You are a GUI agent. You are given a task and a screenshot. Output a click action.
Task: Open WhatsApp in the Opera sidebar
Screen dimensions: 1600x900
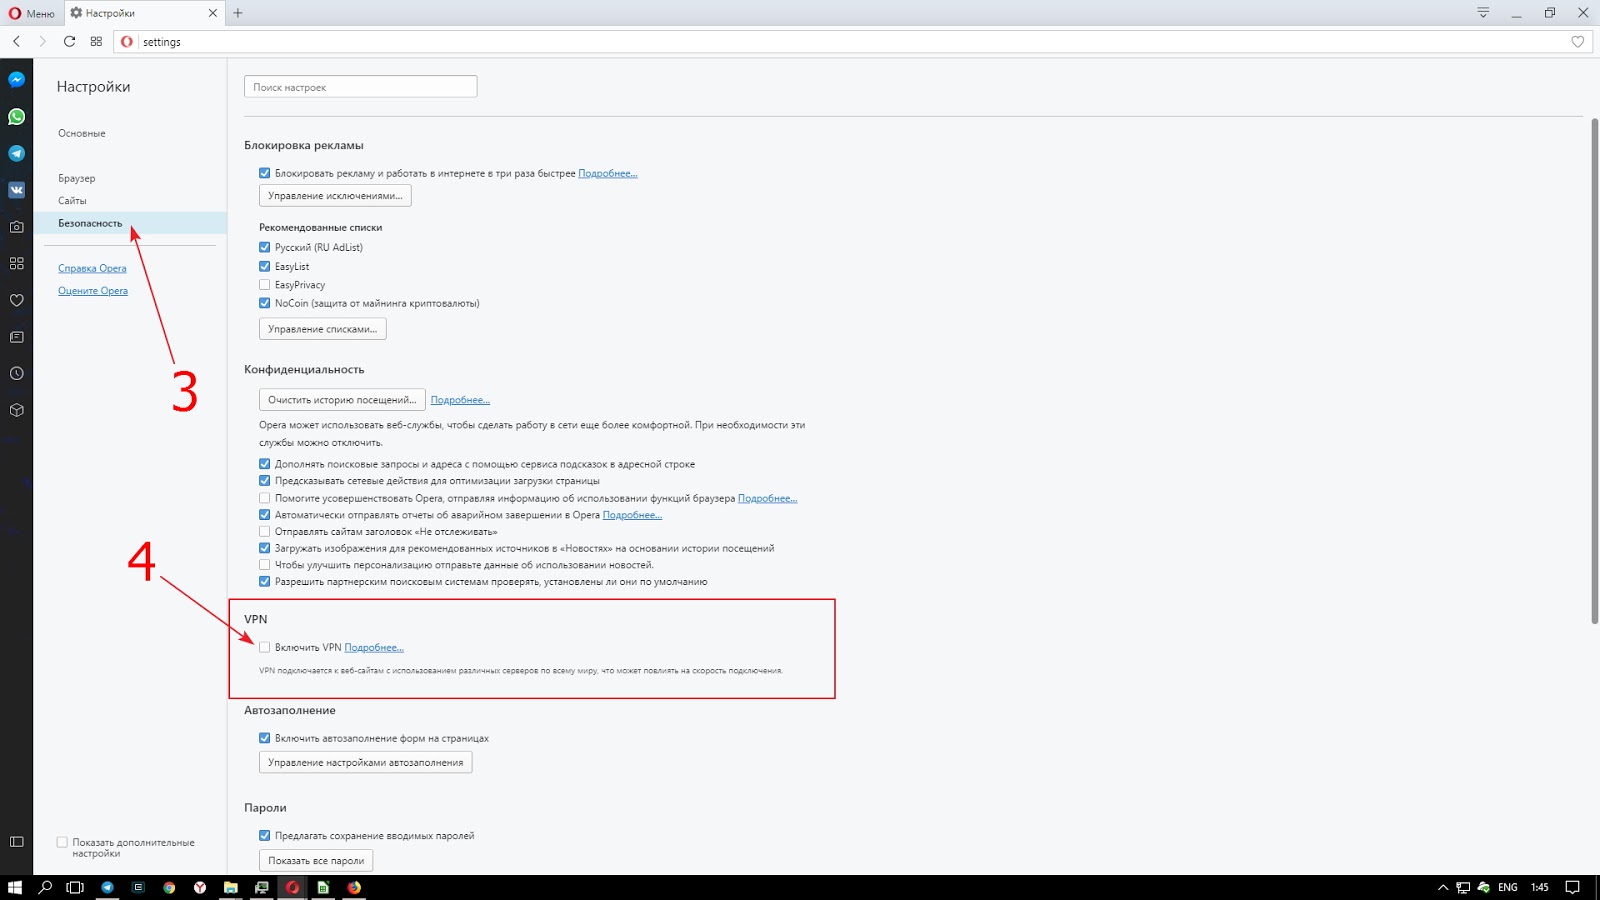tap(16, 116)
